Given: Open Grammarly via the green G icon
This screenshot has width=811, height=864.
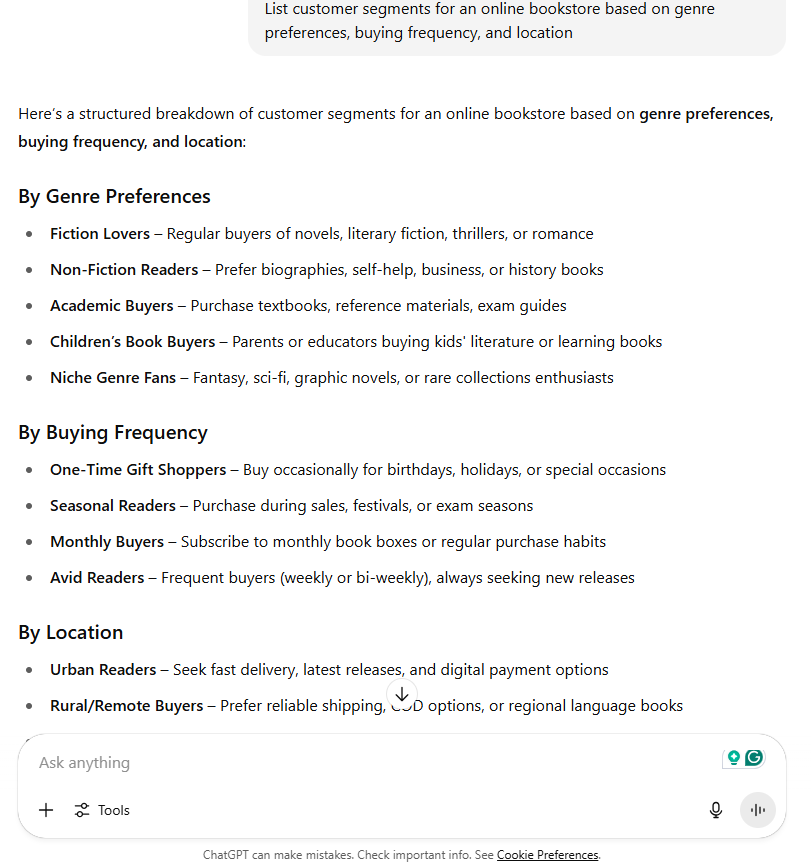Looking at the screenshot, I should 755,758.
